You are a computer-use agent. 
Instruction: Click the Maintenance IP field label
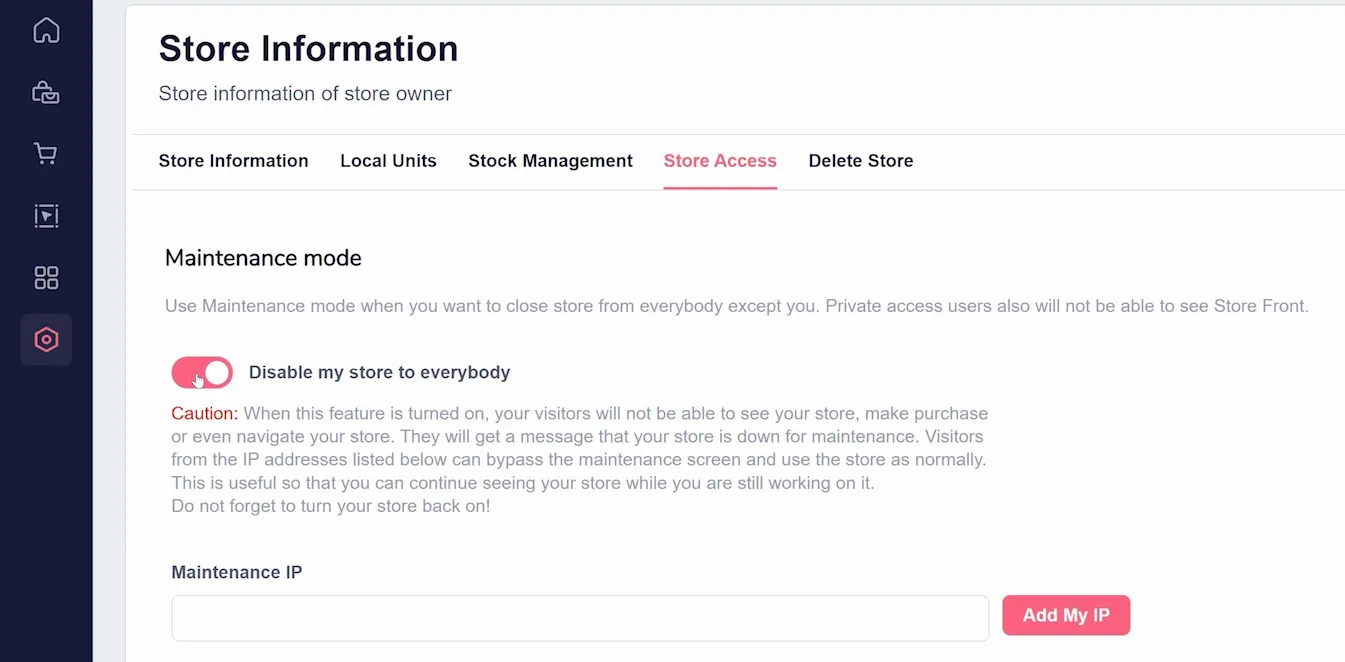pos(237,573)
